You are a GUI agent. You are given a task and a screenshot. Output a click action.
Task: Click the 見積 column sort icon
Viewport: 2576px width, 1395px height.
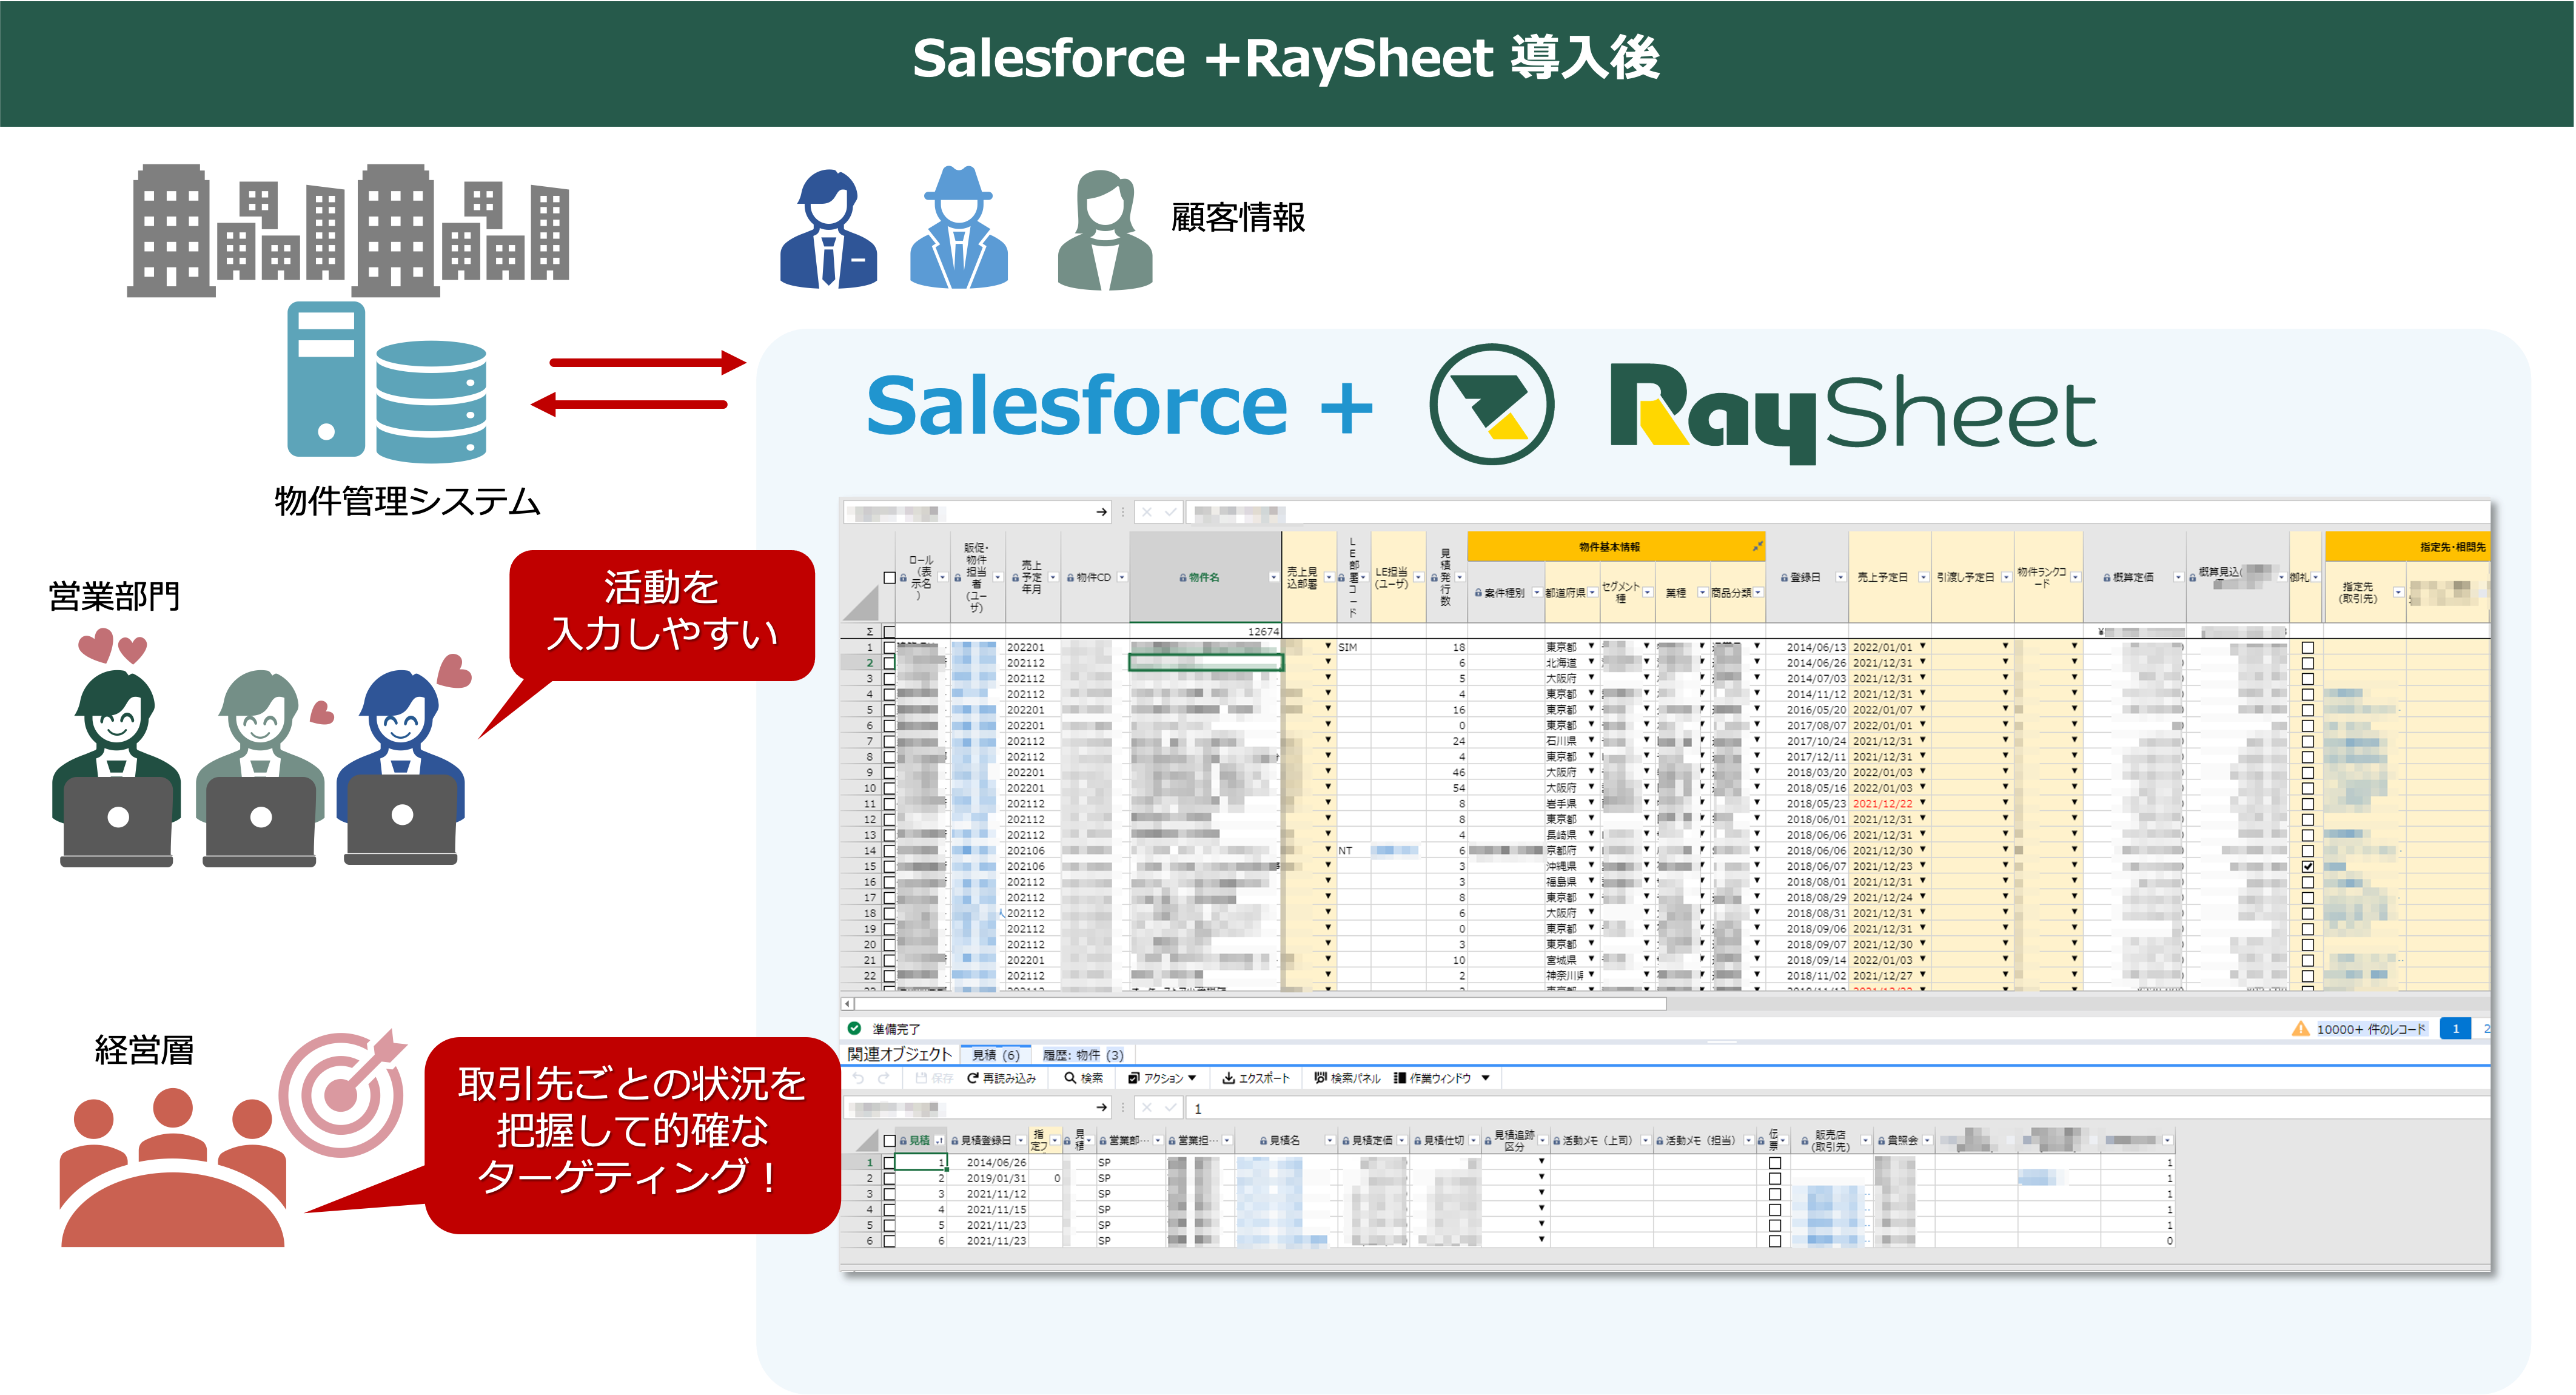click(x=938, y=1140)
